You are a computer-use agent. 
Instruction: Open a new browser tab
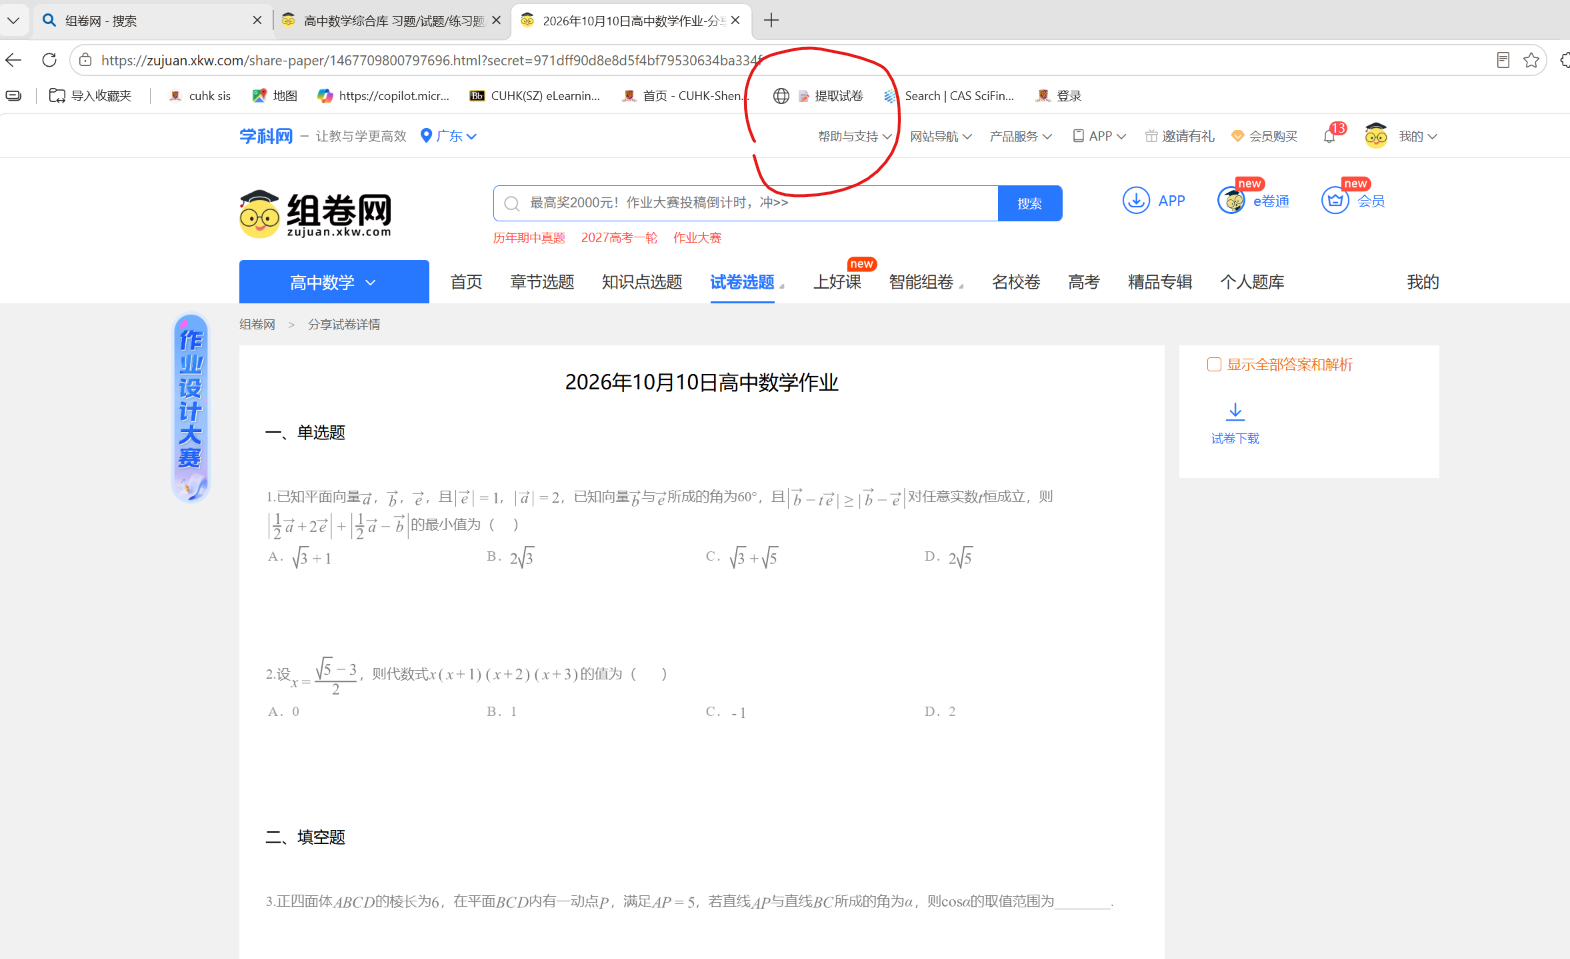pos(771,20)
